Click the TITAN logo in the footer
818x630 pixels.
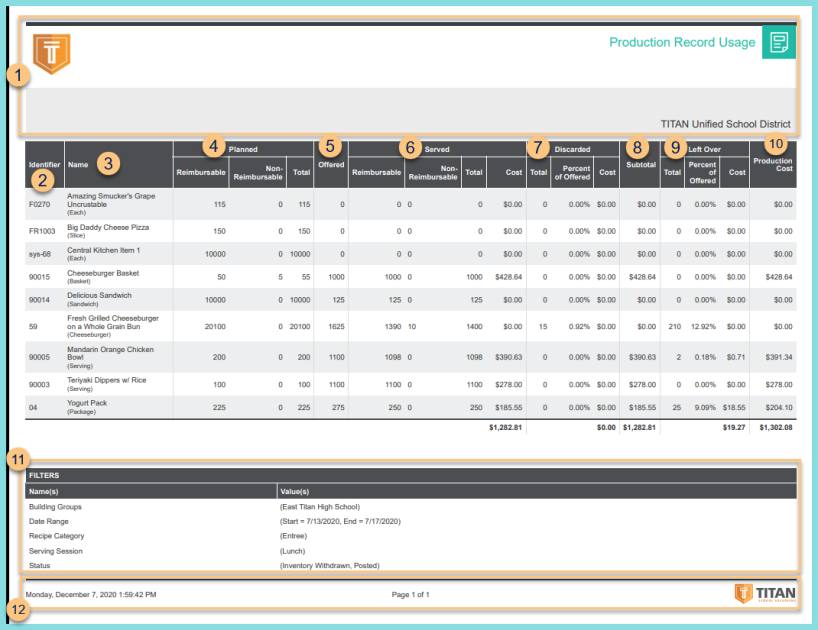(764, 594)
